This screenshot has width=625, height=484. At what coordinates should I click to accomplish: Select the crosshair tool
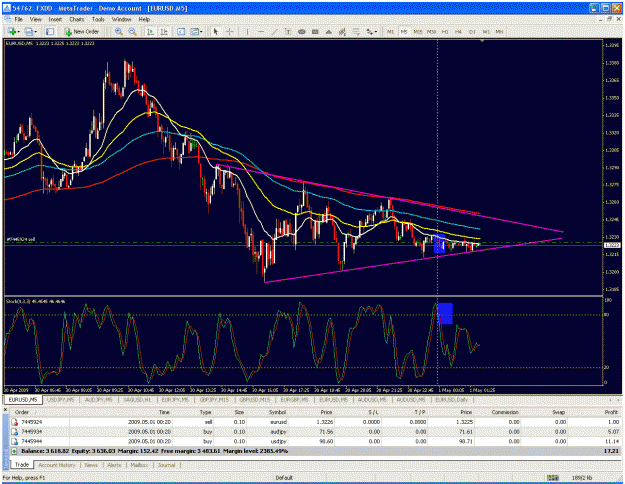click(230, 31)
